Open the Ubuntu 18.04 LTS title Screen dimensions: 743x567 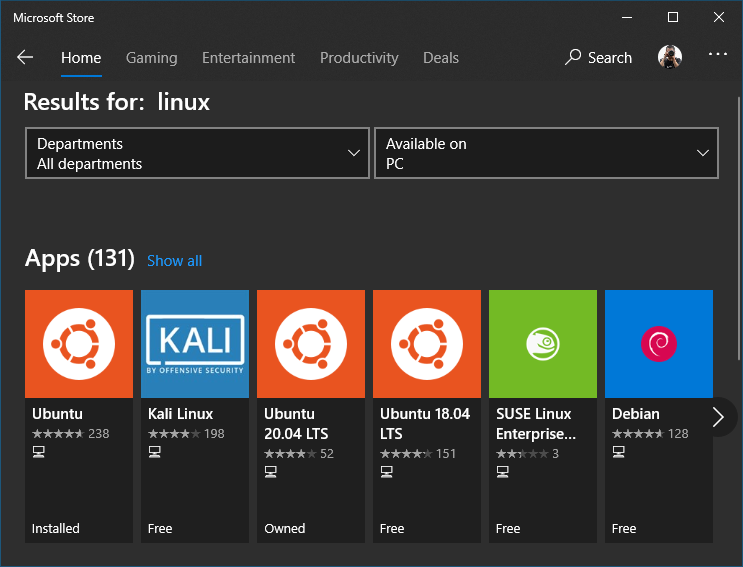coord(425,423)
